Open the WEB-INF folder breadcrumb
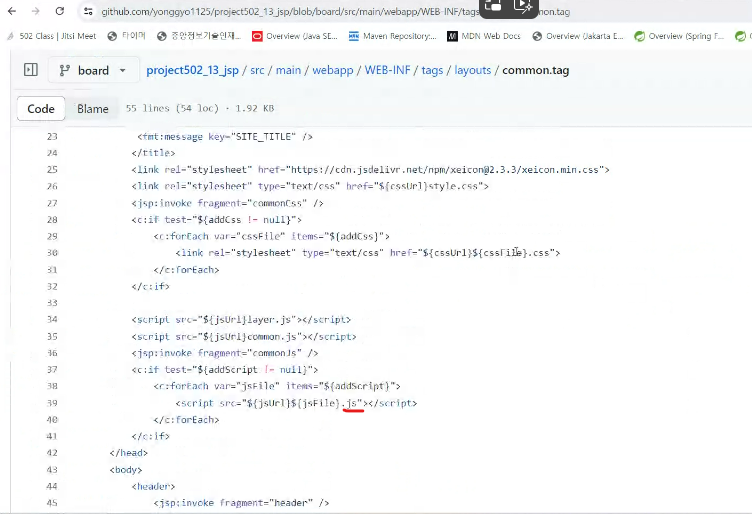The height and width of the screenshot is (514, 752). click(x=388, y=70)
